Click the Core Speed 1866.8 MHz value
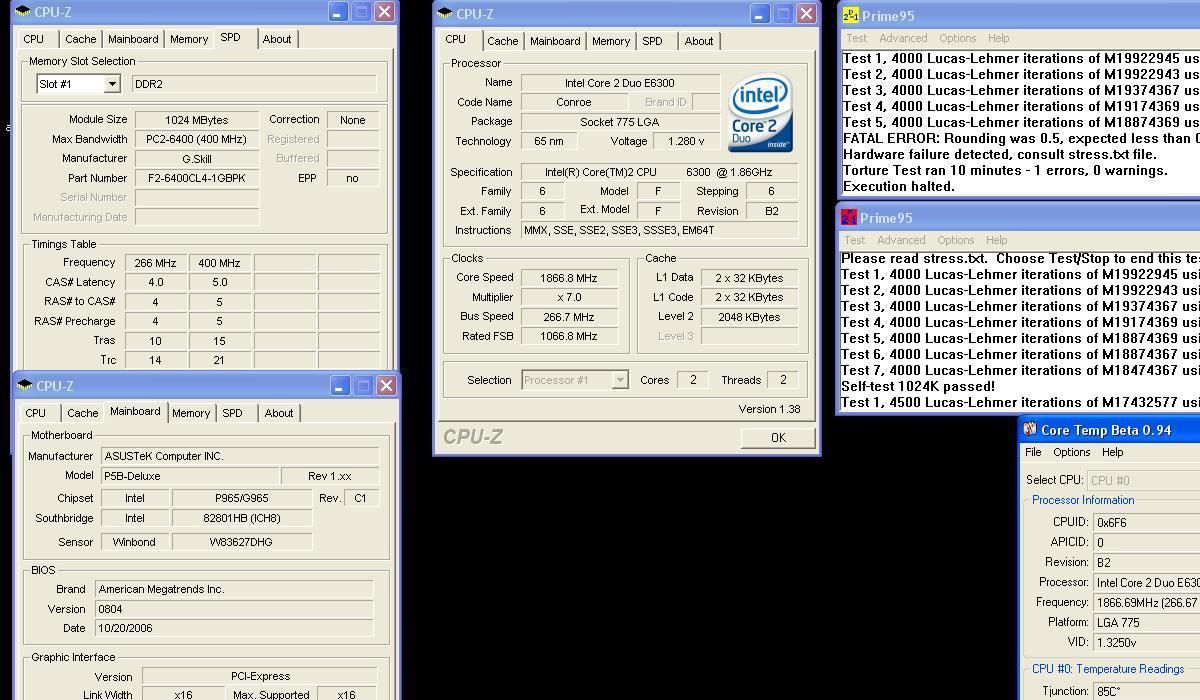This screenshot has height=700, width=1200. pos(569,278)
